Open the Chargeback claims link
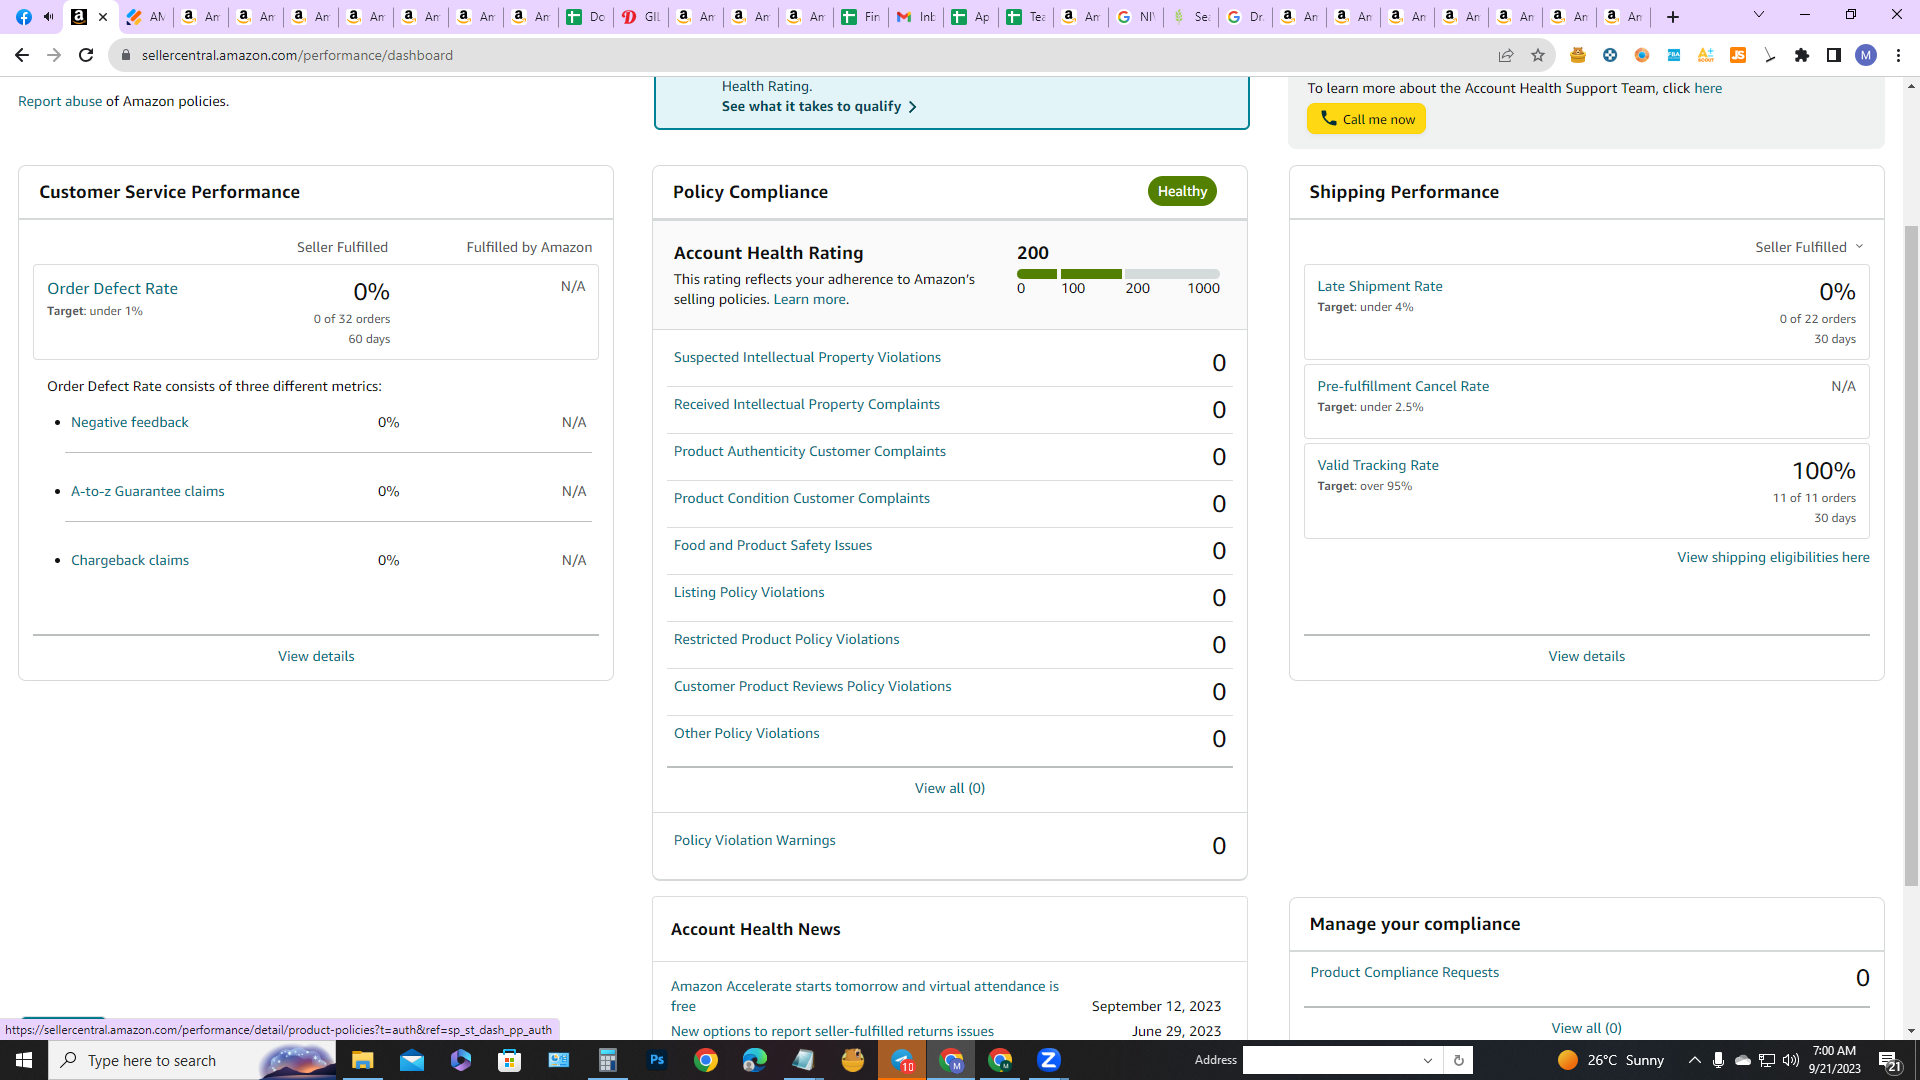Screen dimensions: 1920x1080 tap(130, 560)
